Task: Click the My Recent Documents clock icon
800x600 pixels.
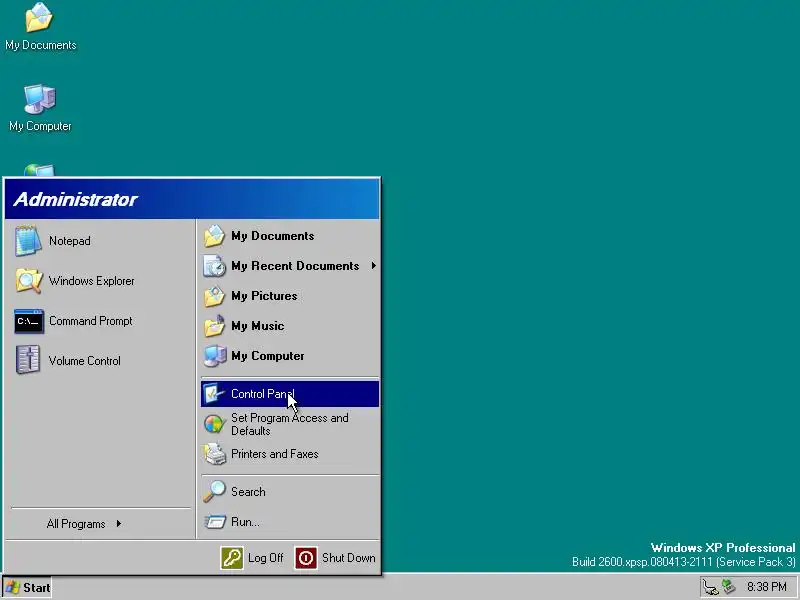Action: 214,266
